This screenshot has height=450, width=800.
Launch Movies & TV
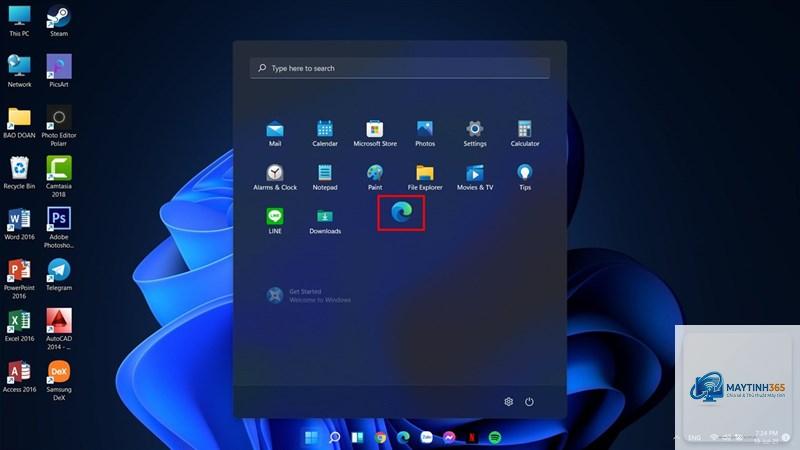pos(474,177)
